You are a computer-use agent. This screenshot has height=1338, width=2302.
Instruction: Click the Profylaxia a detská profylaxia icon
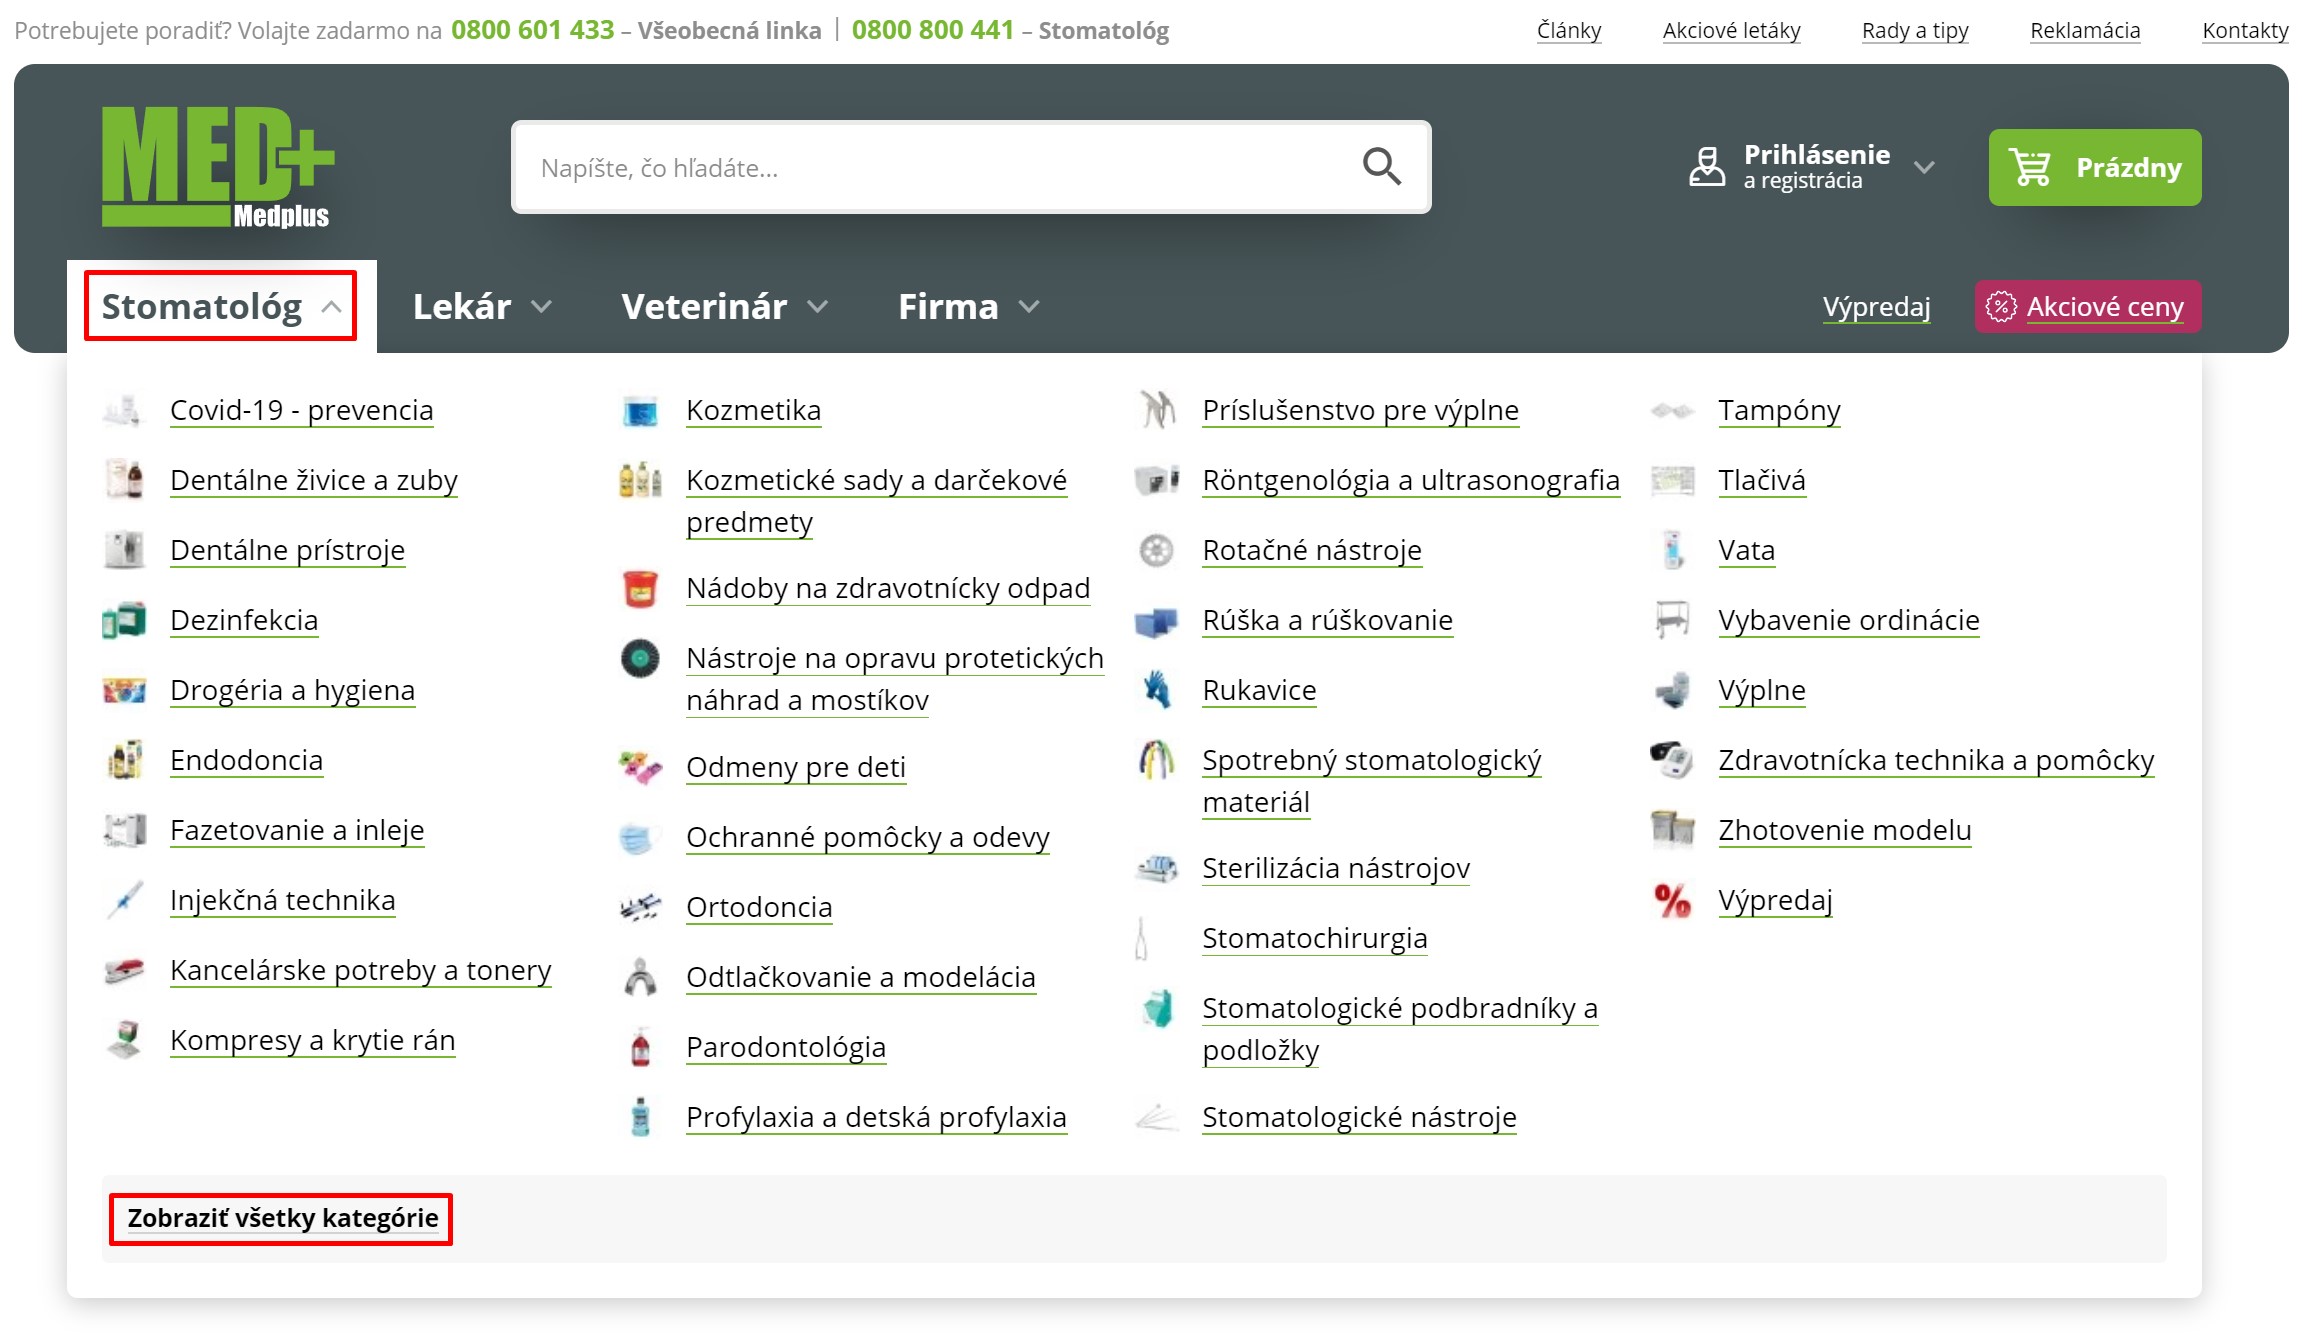640,1117
